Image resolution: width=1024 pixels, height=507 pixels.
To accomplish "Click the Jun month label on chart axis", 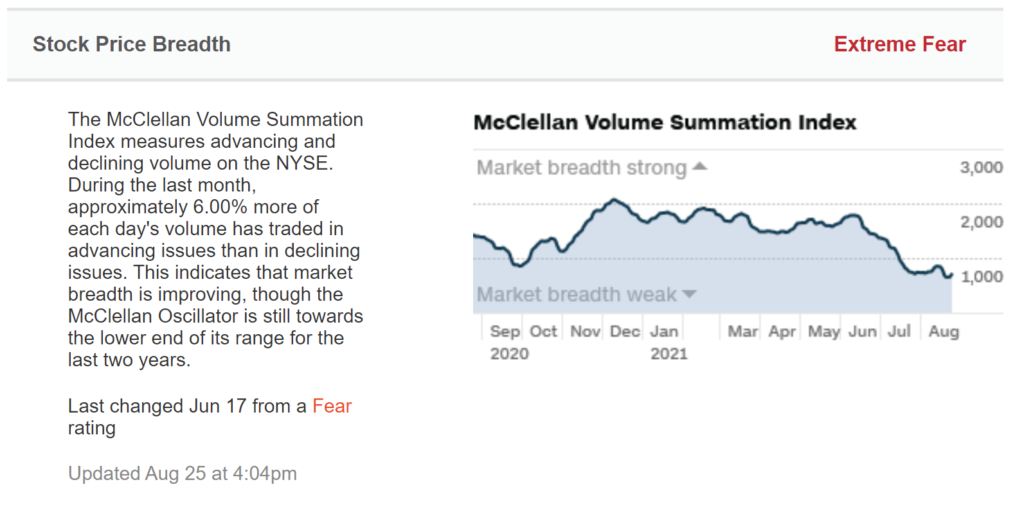I will tap(862, 331).
